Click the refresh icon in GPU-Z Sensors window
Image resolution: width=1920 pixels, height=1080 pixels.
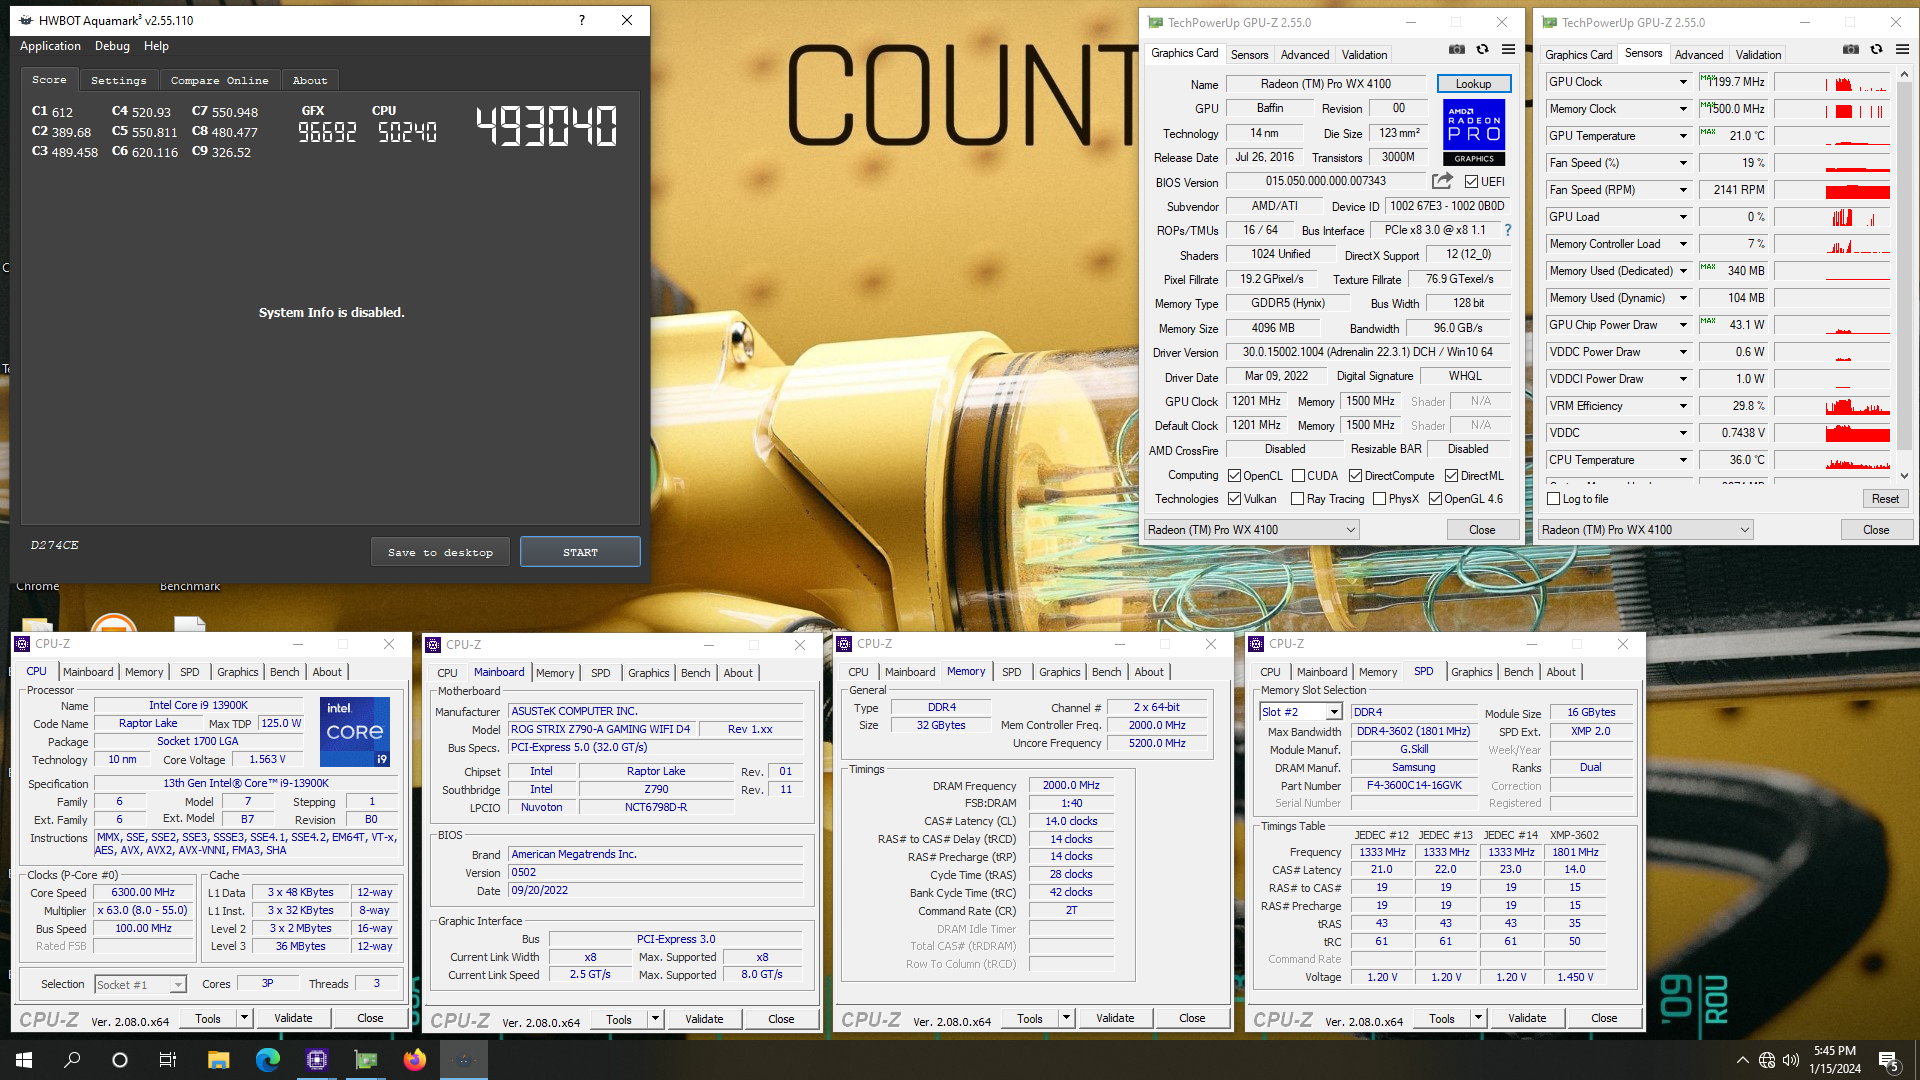tap(1877, 49)
